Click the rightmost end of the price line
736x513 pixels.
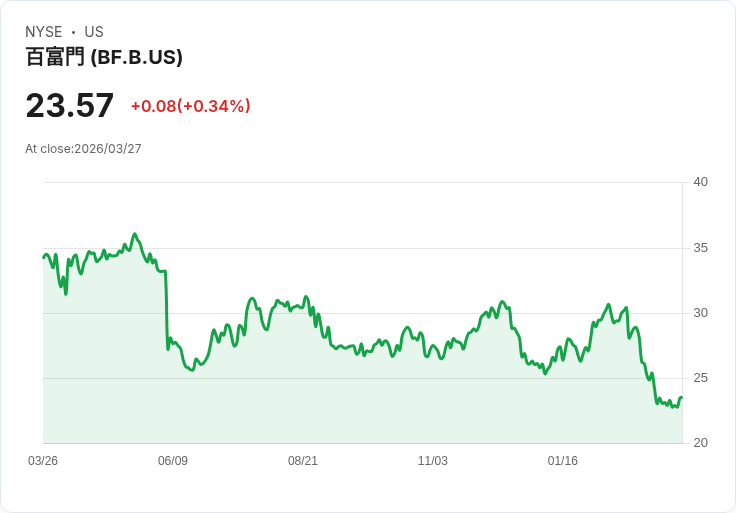(x=681, y=398)
